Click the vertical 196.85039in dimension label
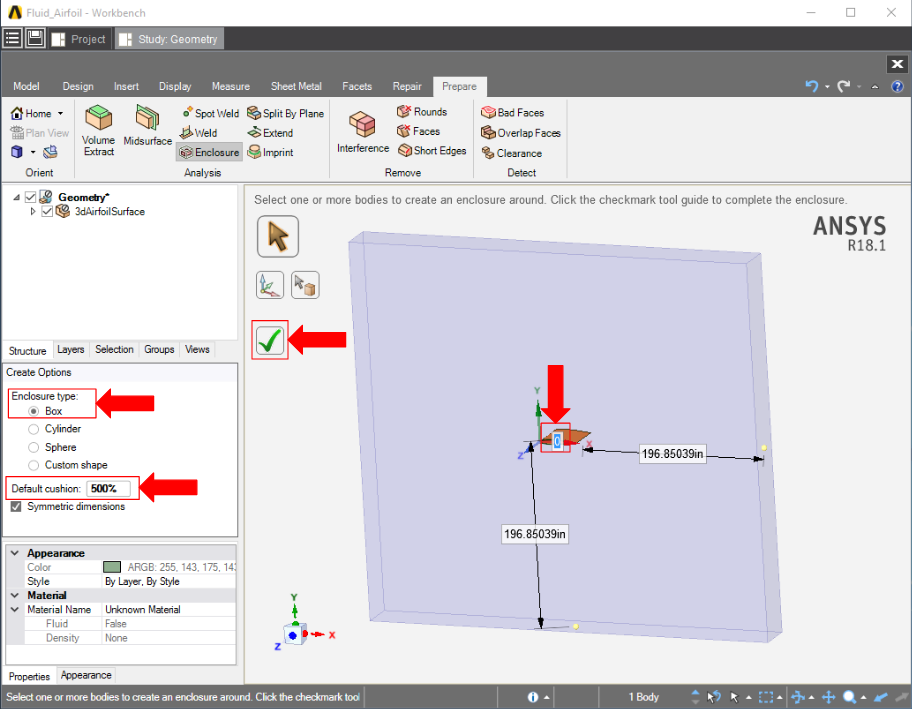Screen dimensions: 912x709 pos(535,534)
